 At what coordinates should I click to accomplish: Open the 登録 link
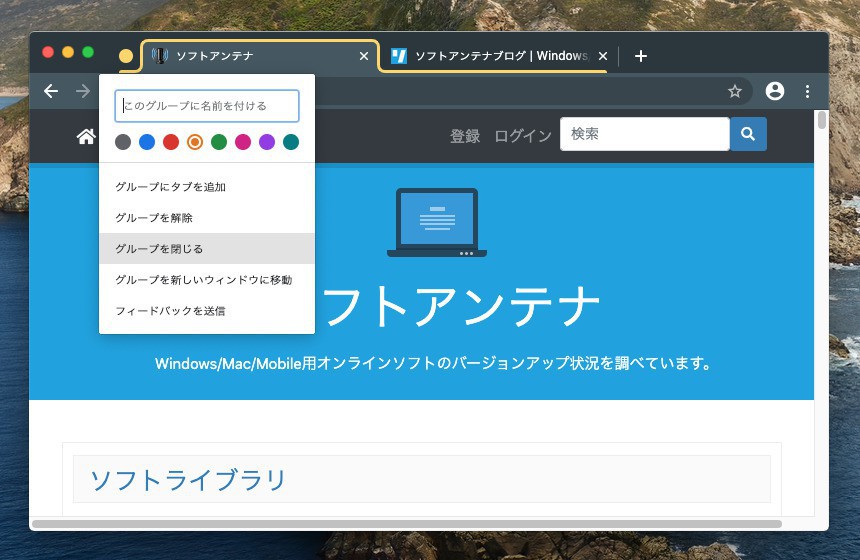point(465,136)
